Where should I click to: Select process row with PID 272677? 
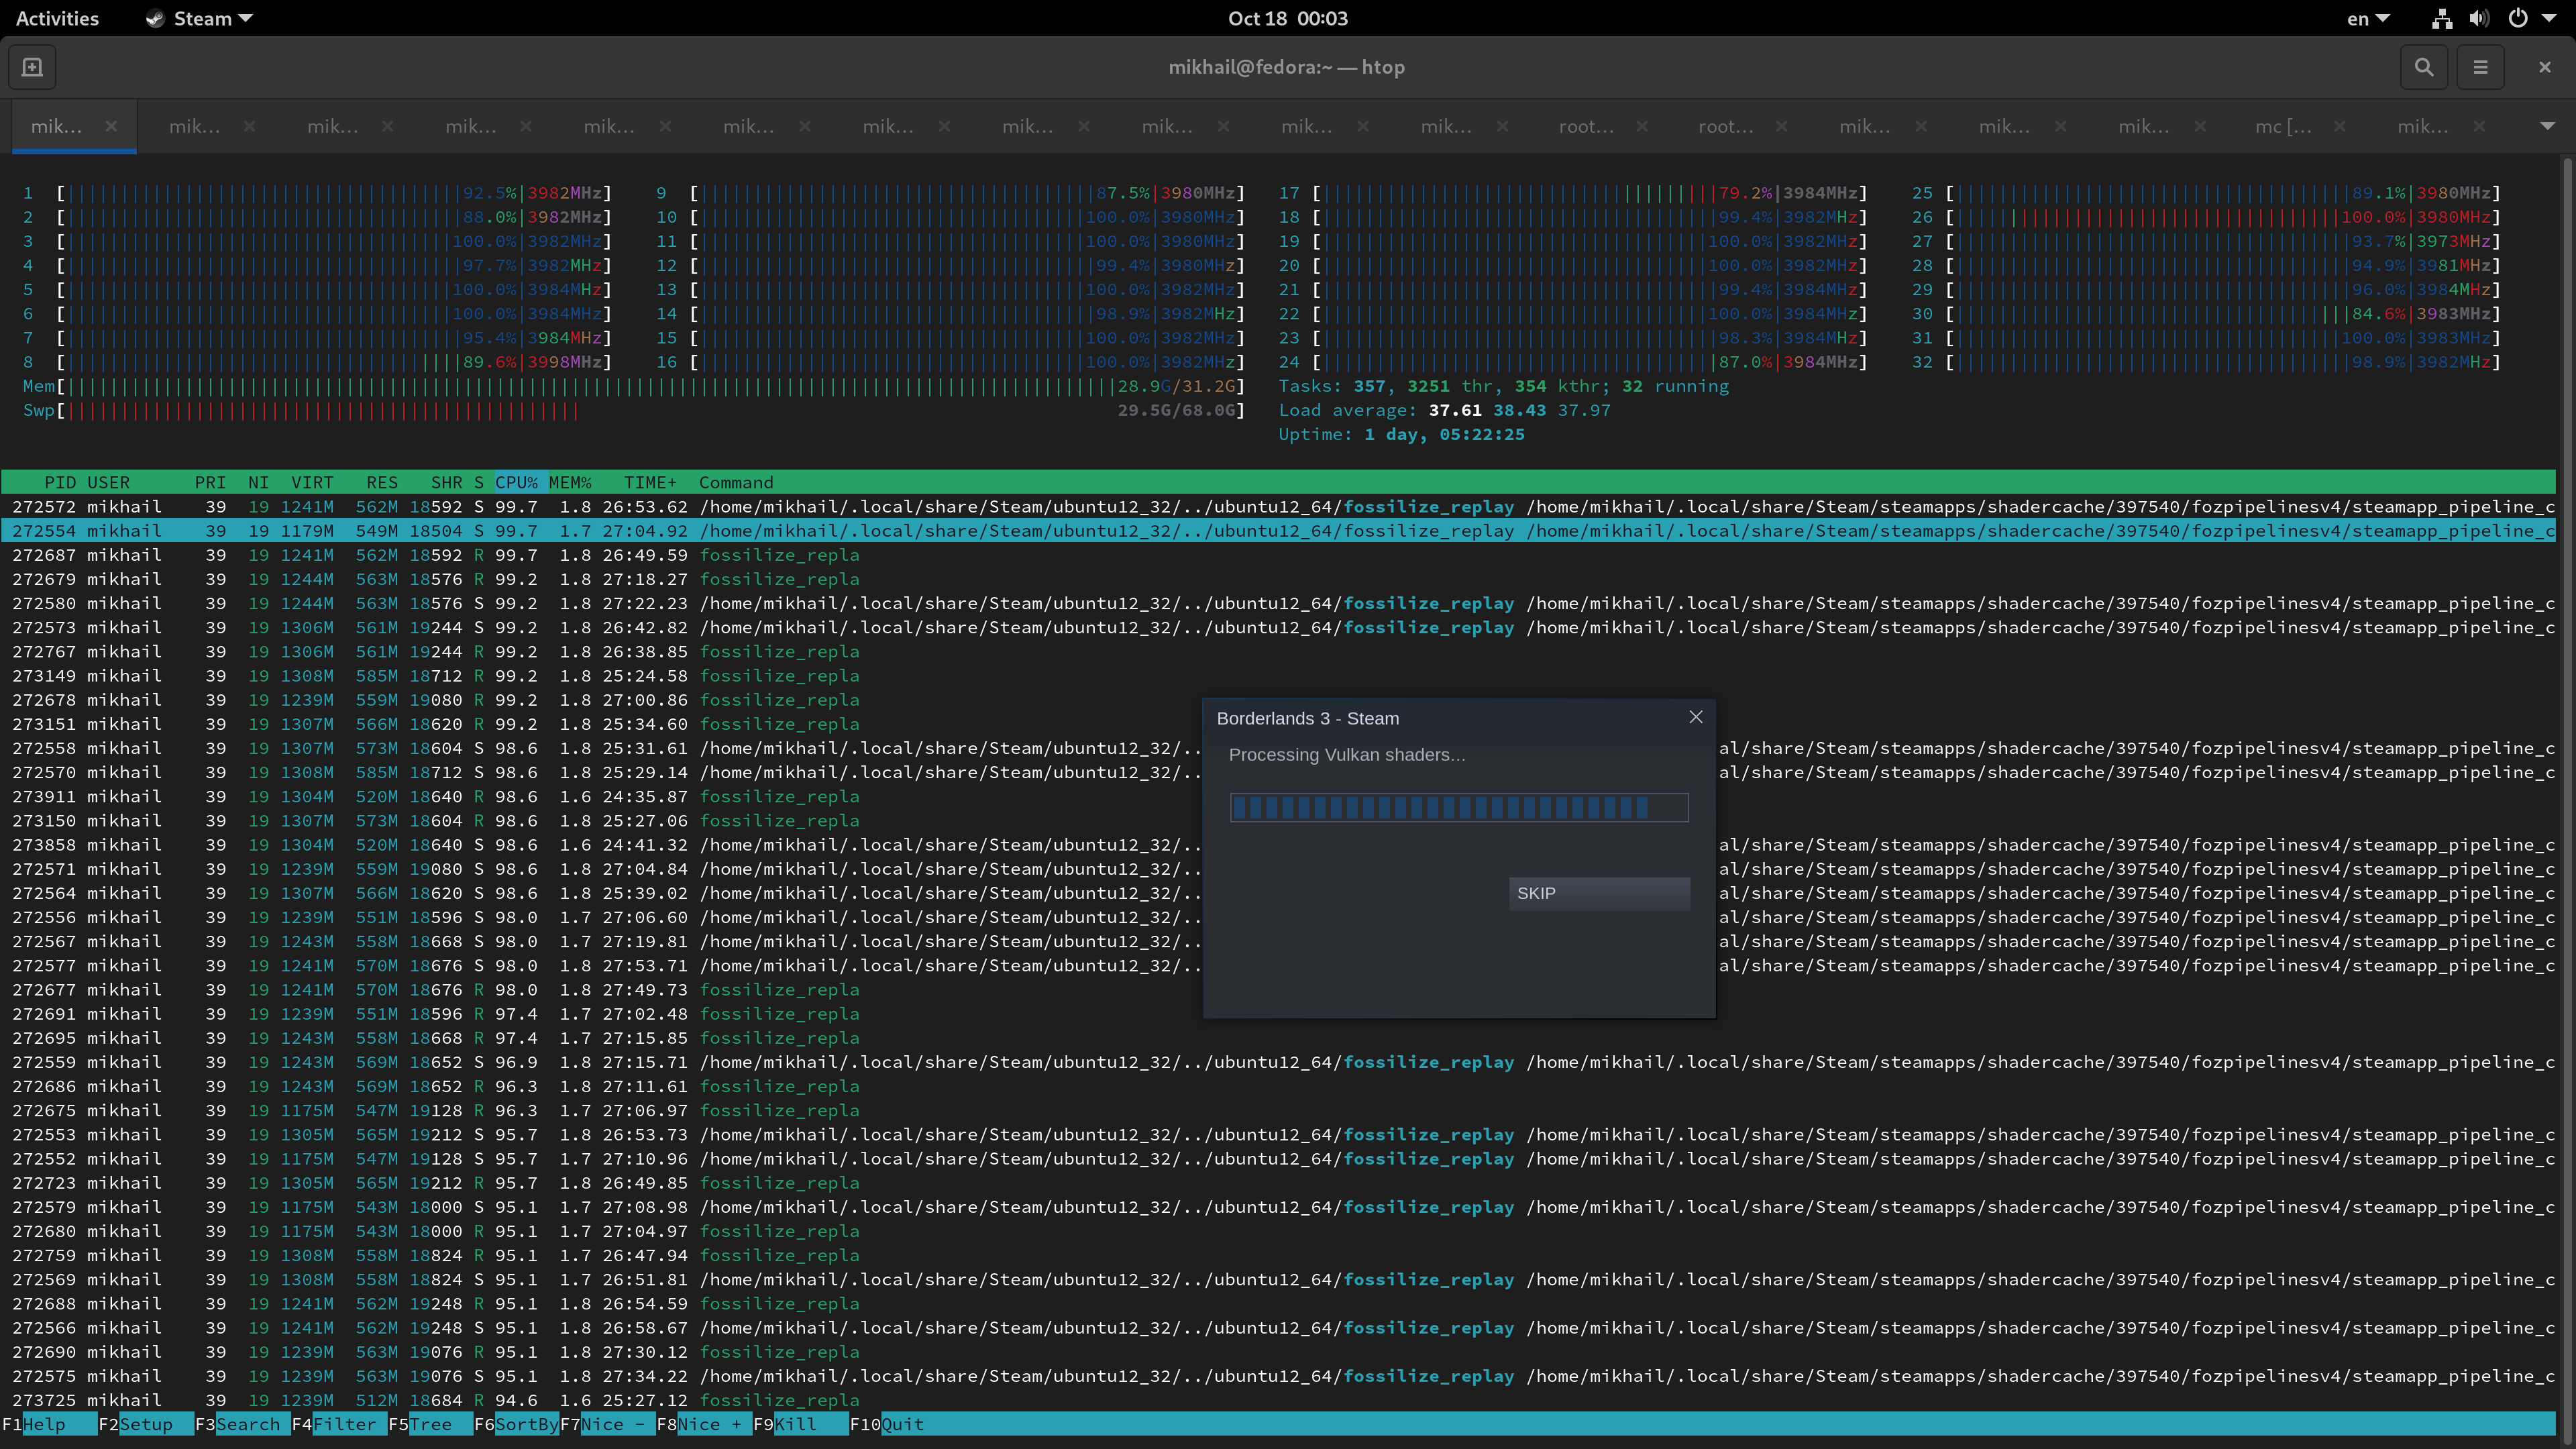pyautogui.click(x=1278, y=990)
